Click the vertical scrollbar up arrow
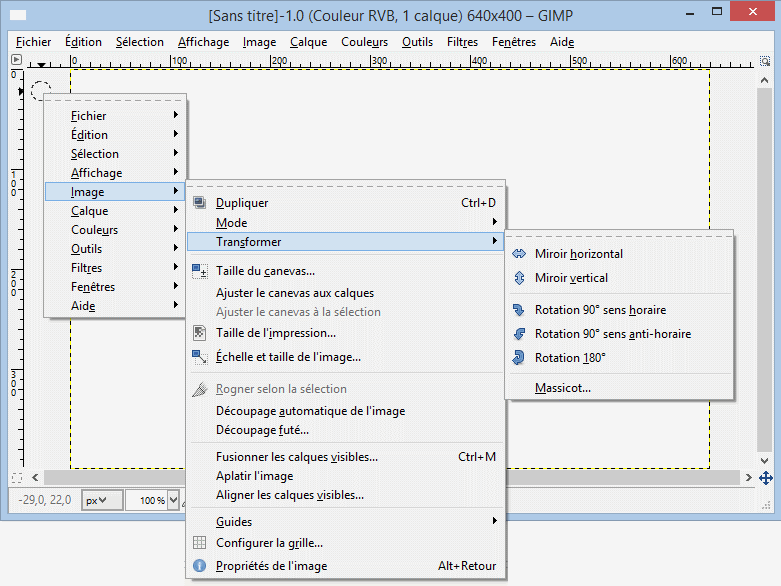 click(765, 80)
